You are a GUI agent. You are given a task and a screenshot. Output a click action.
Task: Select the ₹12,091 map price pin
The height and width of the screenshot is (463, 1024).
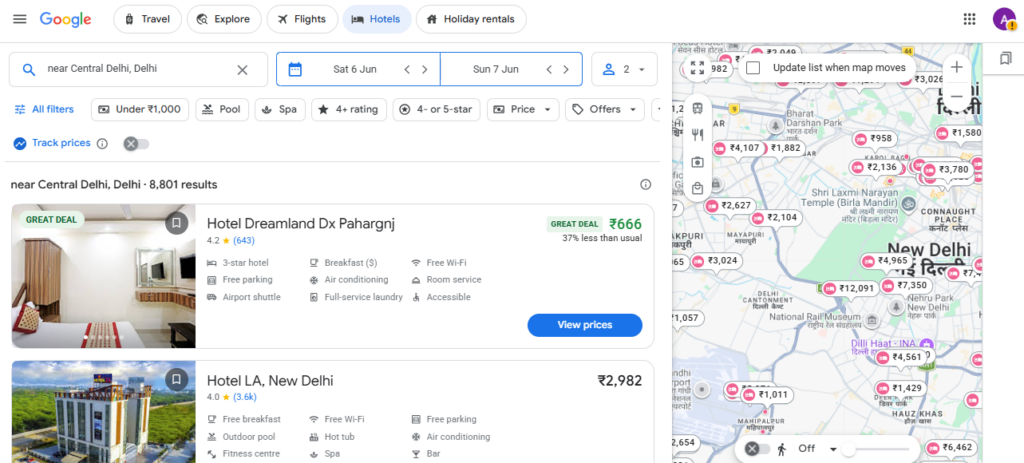[x=850, y=289]
